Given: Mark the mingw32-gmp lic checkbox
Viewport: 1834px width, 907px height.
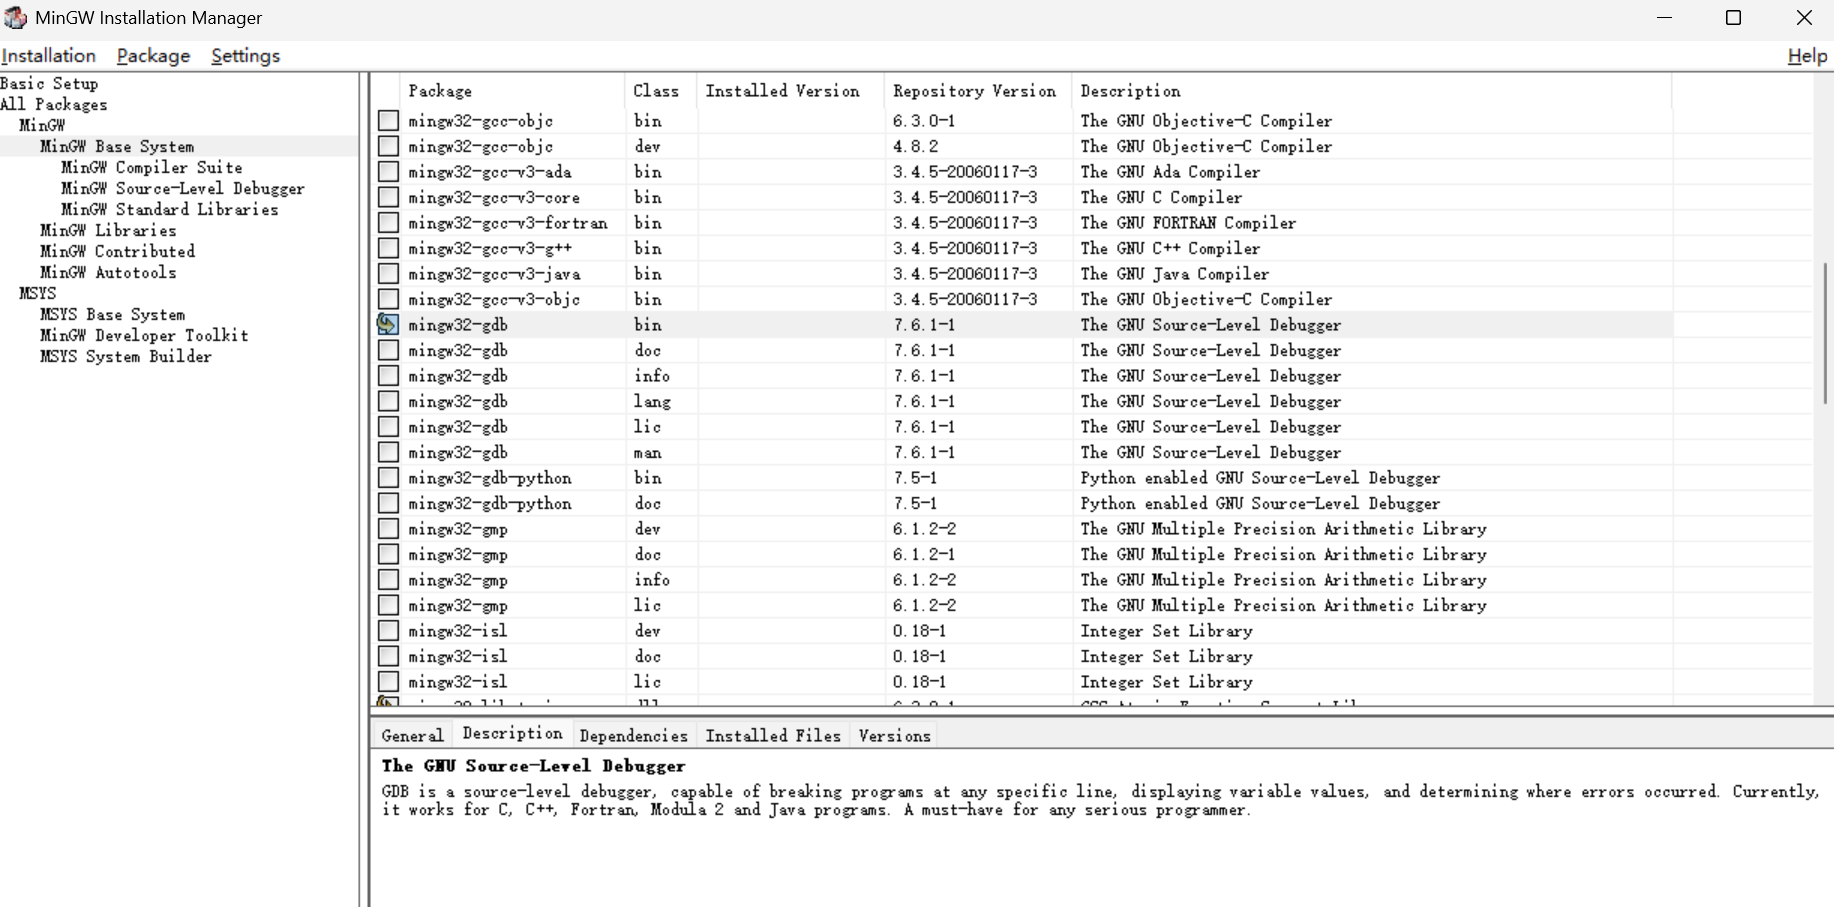Looking at the screenshot, I should click(388, 605).
